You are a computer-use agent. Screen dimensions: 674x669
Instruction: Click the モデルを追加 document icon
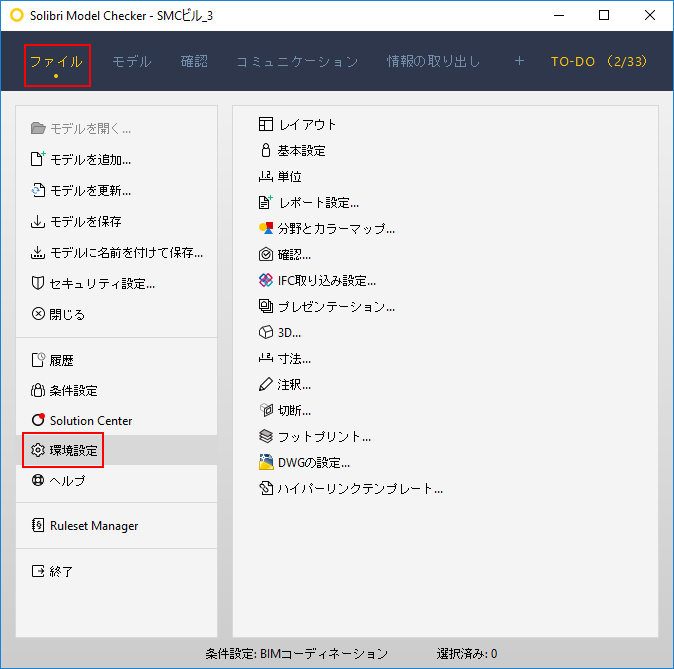point(38,159)
